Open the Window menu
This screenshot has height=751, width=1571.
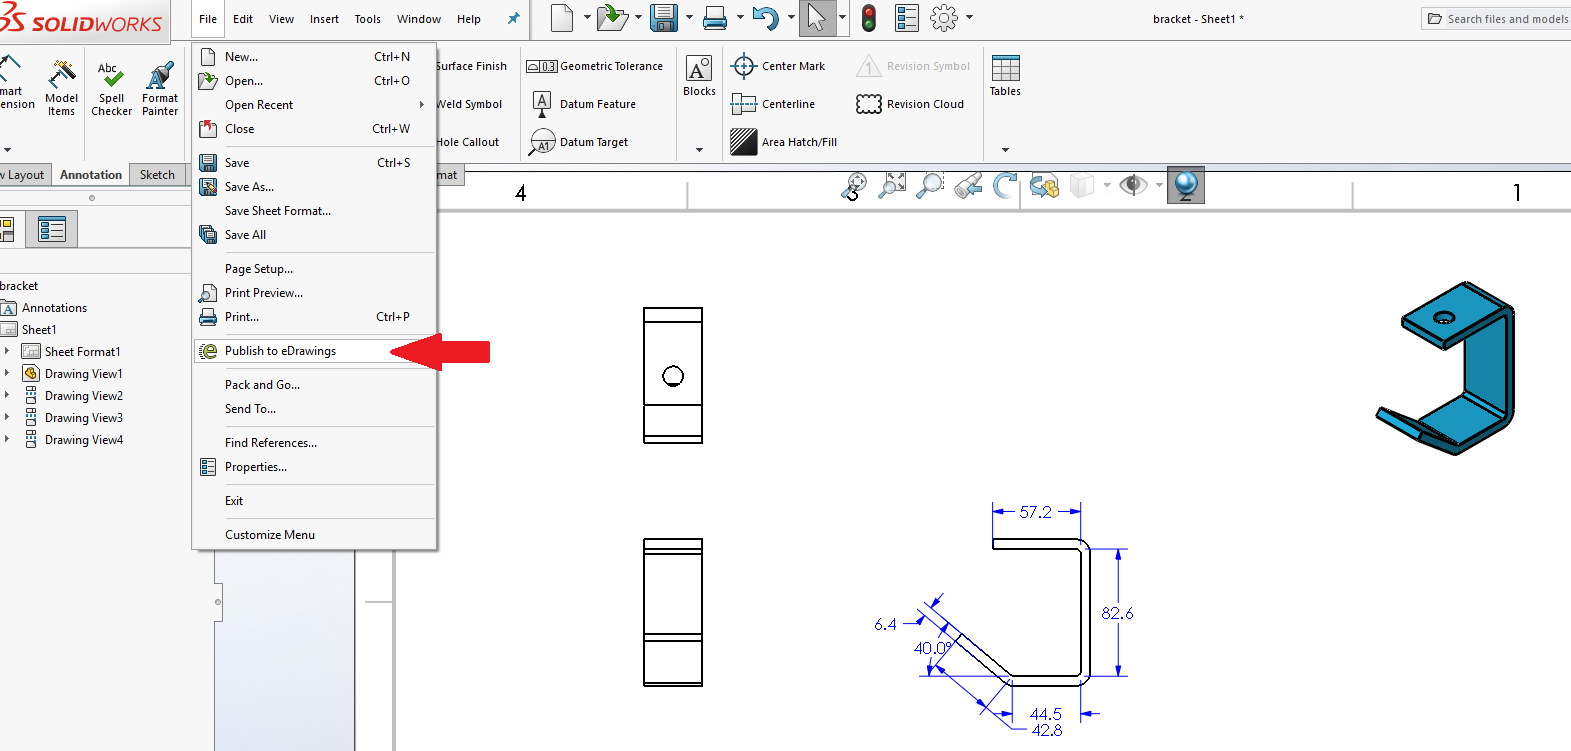pos(419,19)
